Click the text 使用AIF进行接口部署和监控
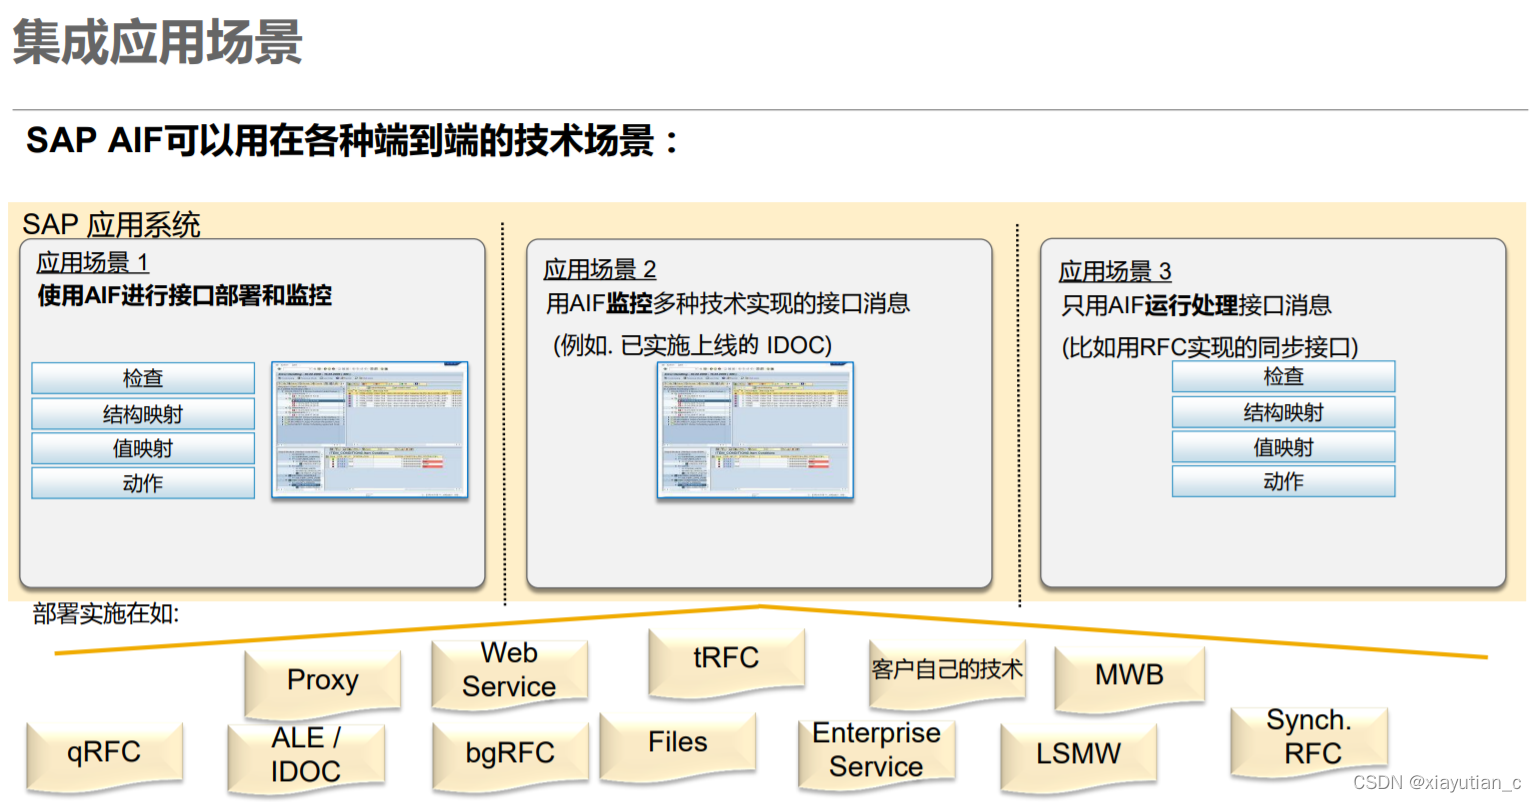This screenshot has height=802, width=1536. (x=185, y=296)
